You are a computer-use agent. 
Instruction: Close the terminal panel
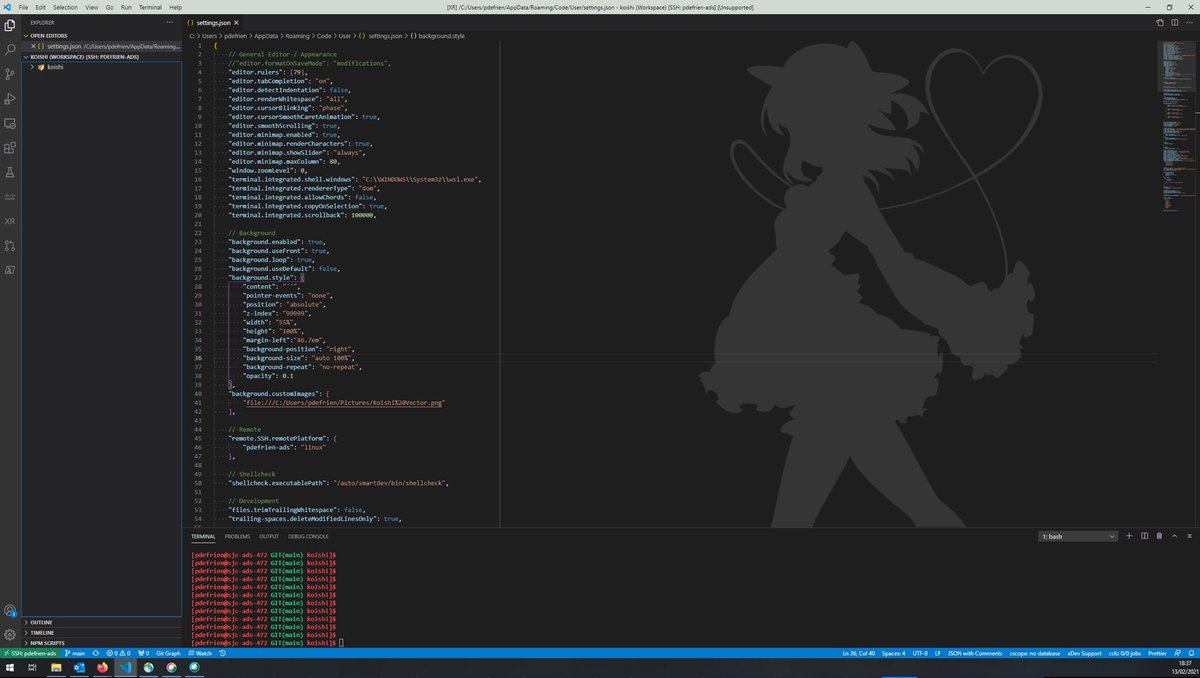pos(1189,536)
